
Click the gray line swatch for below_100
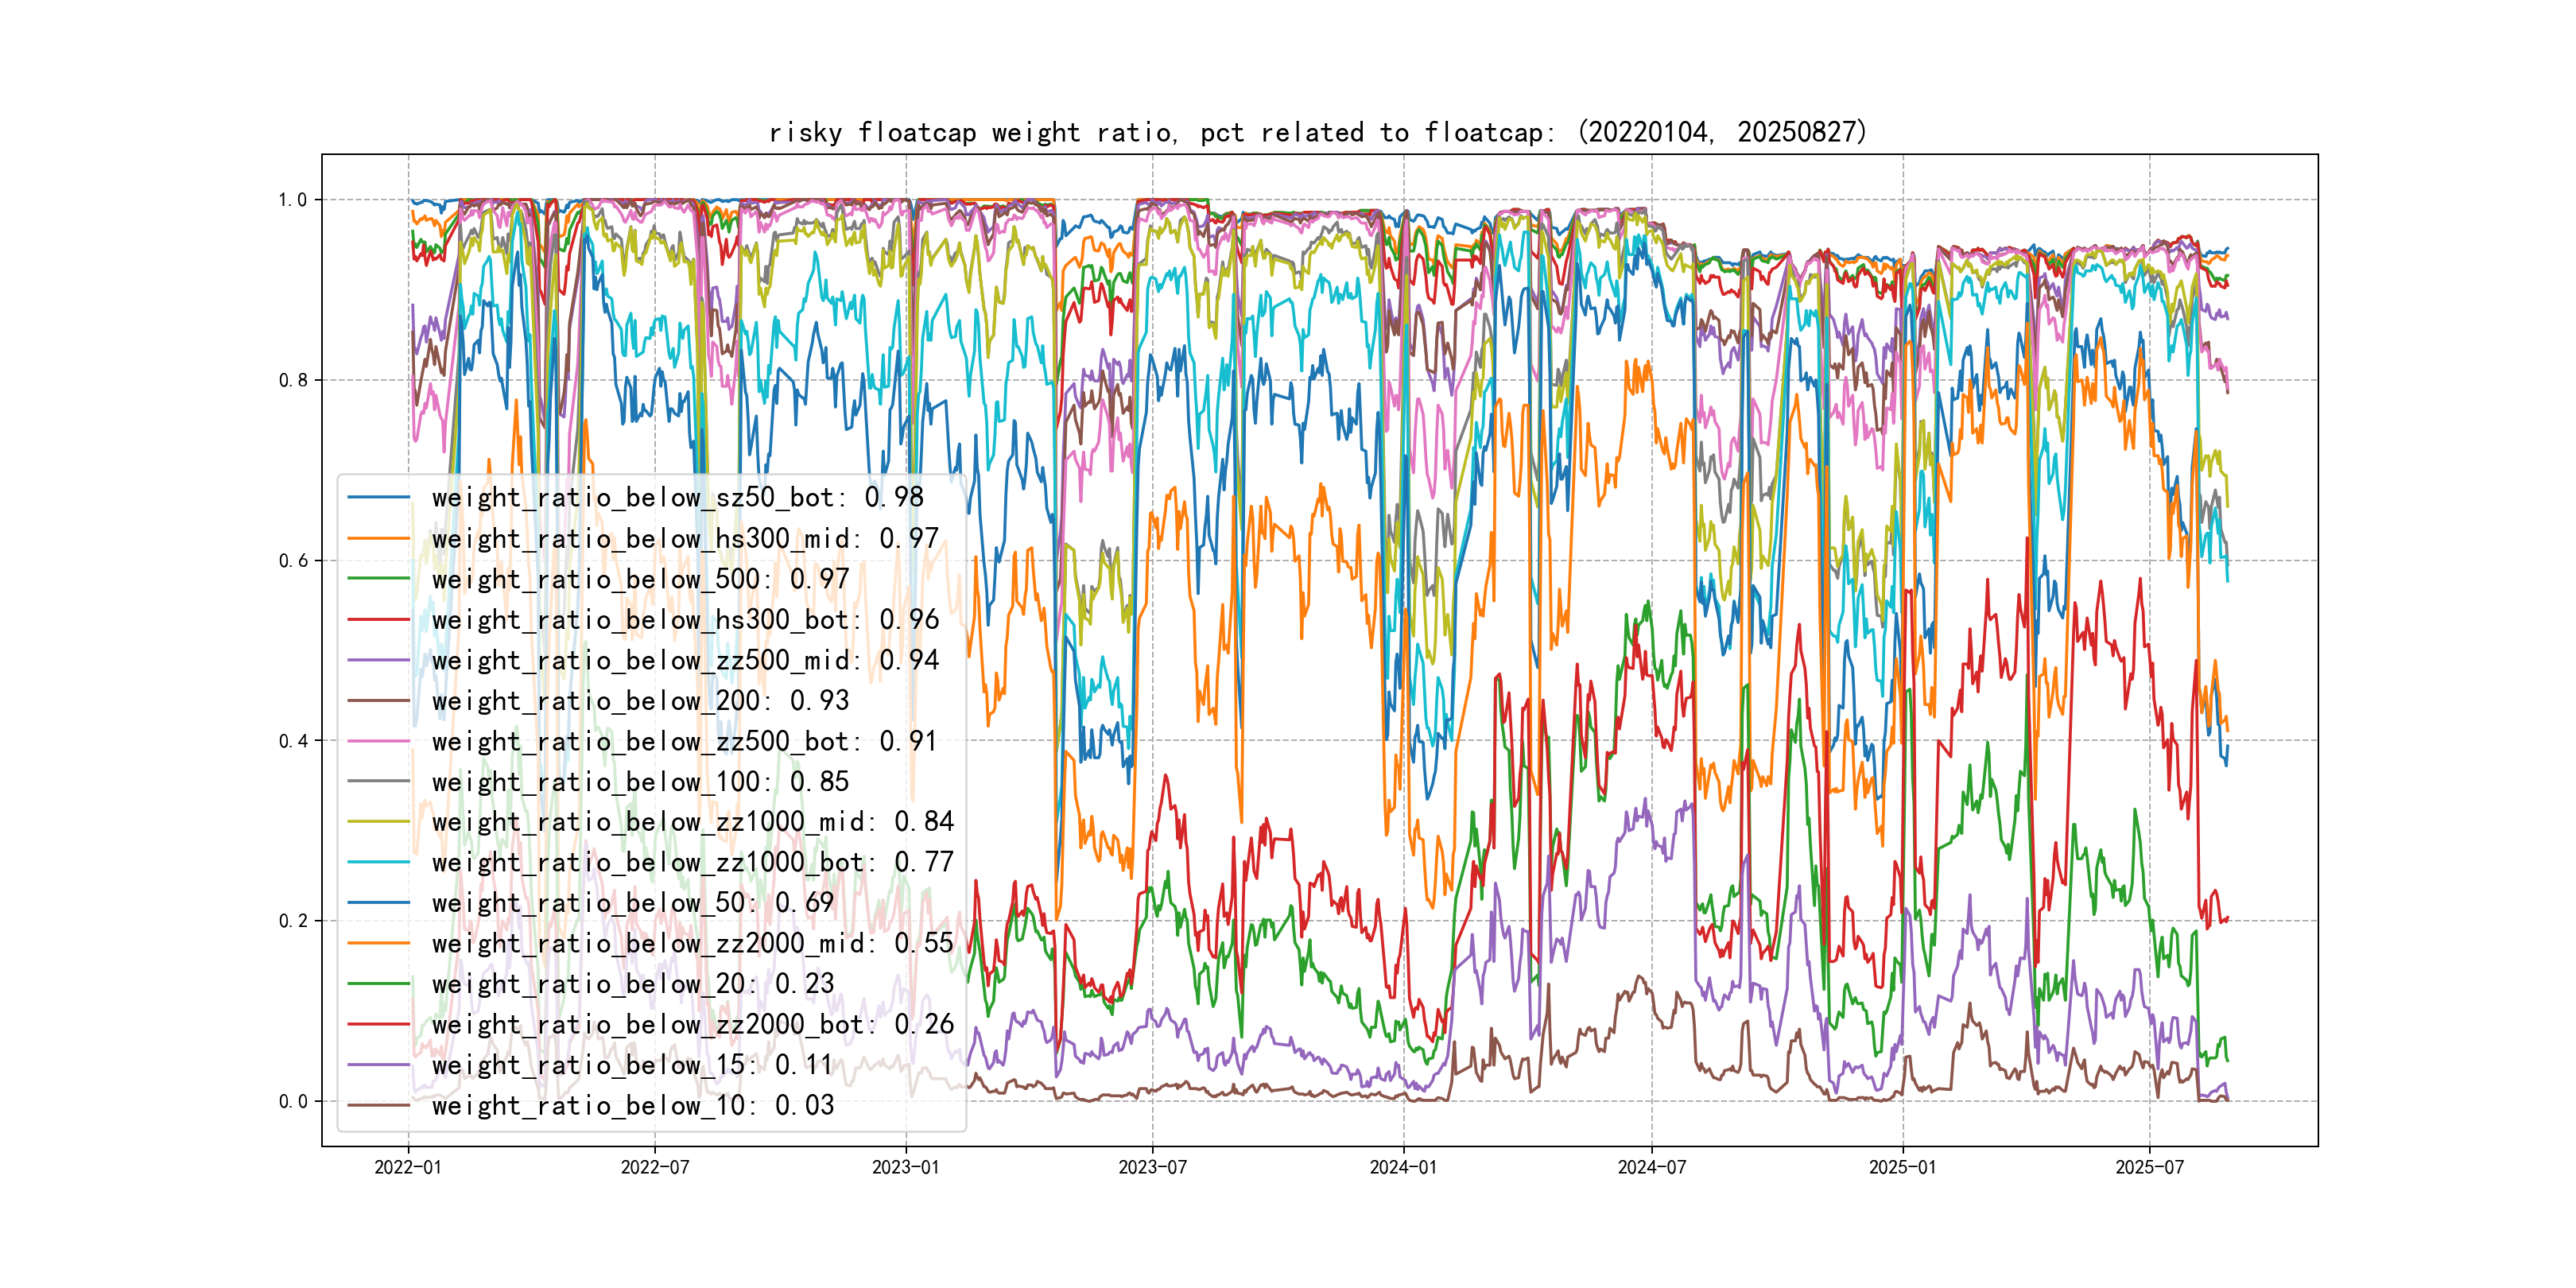tap(378, 781)
